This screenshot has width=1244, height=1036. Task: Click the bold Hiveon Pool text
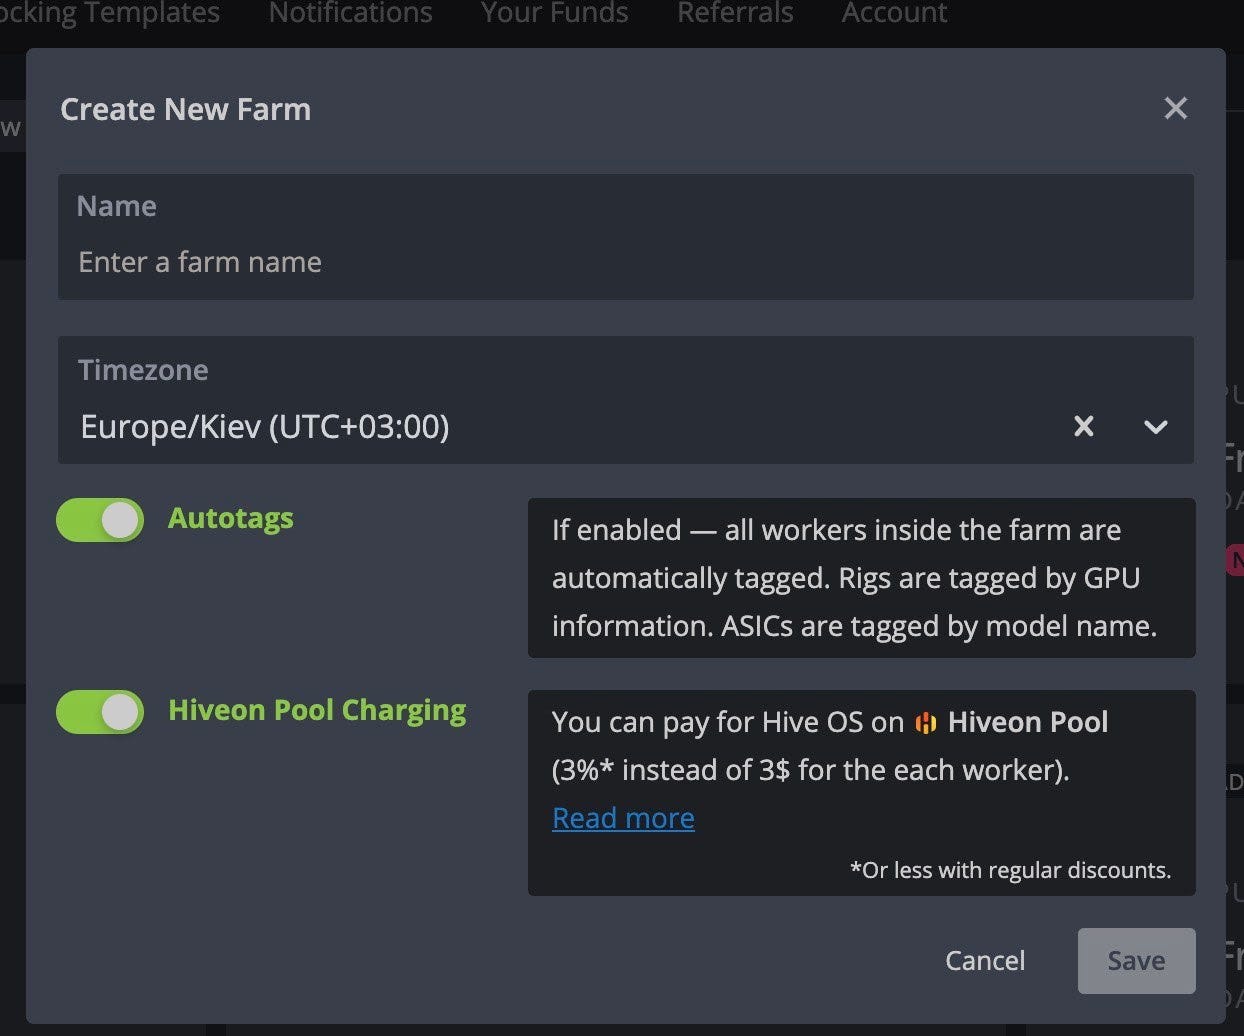[x=1028, y=722]
